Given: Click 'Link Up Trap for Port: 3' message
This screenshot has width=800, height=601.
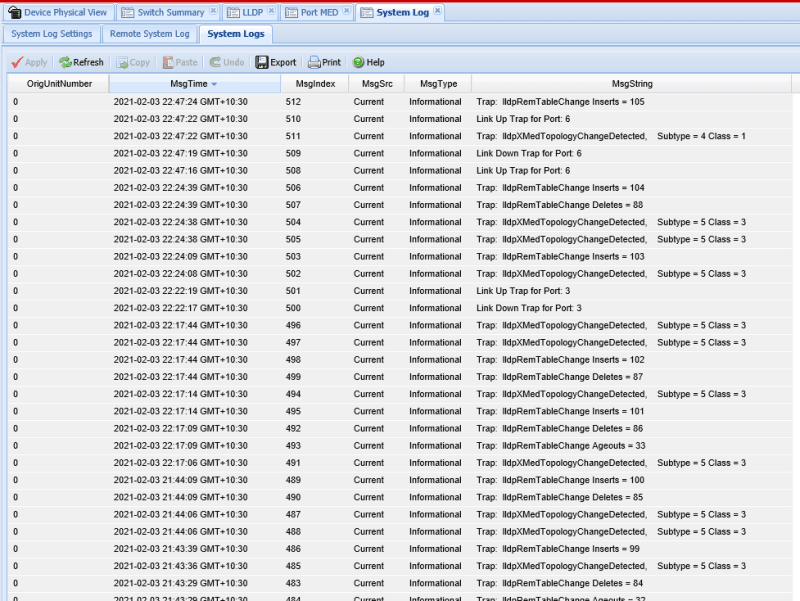Looking at the screenshot, I should 523,291.
